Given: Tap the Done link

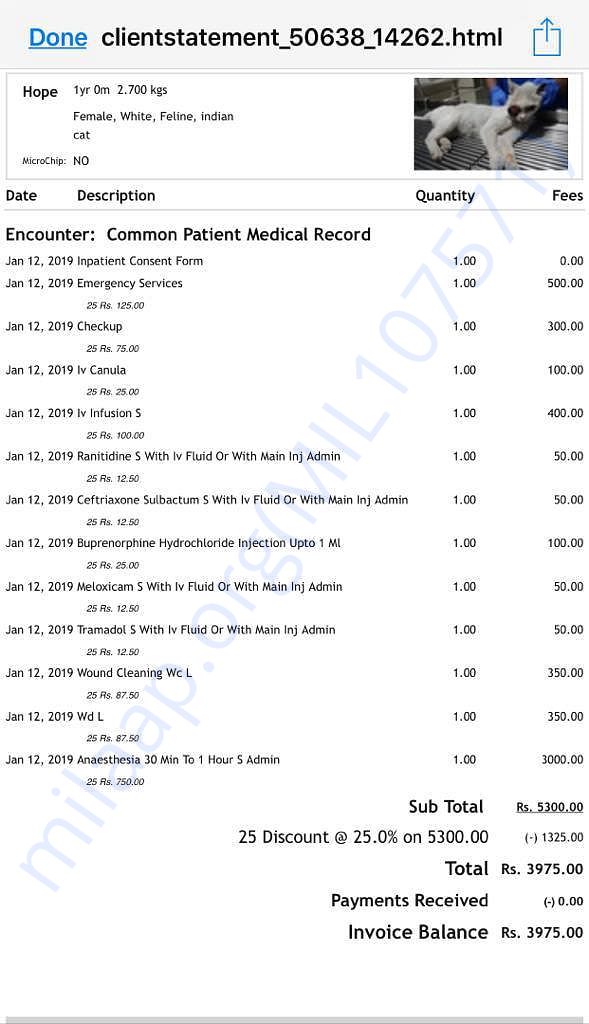Looking at the screenshot, I should pyautogui.click(x=57, y=37).
